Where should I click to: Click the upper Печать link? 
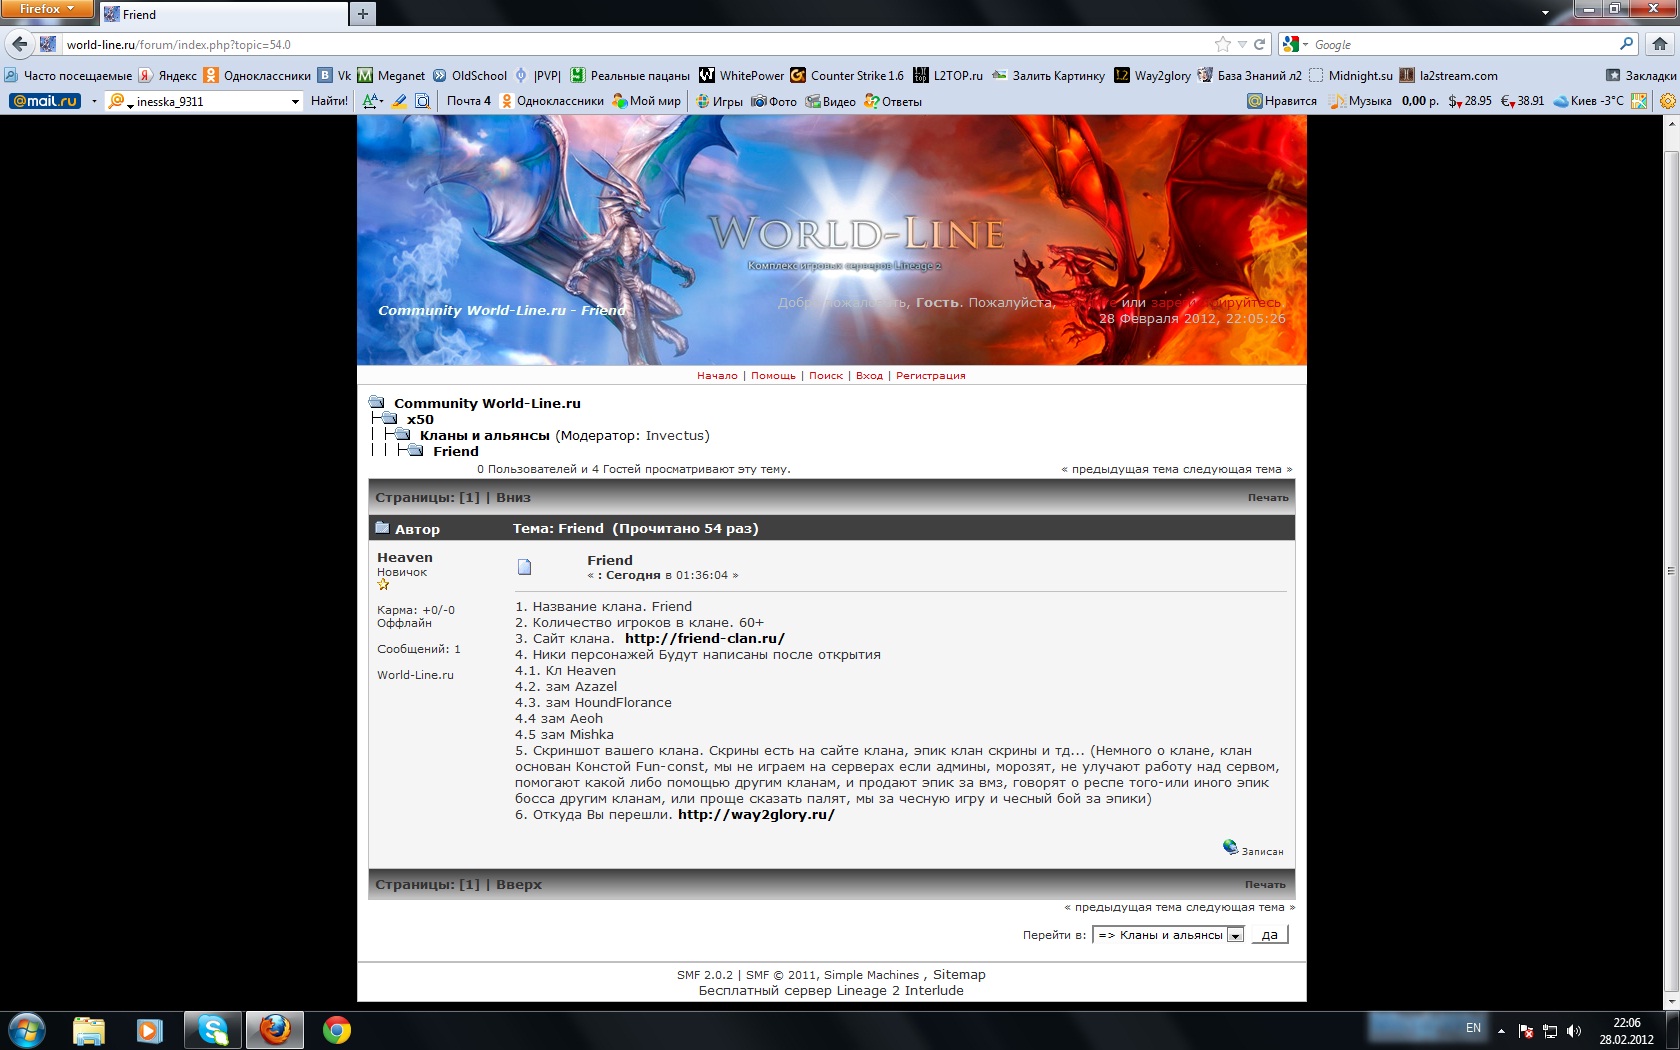tap(1268, 497)
